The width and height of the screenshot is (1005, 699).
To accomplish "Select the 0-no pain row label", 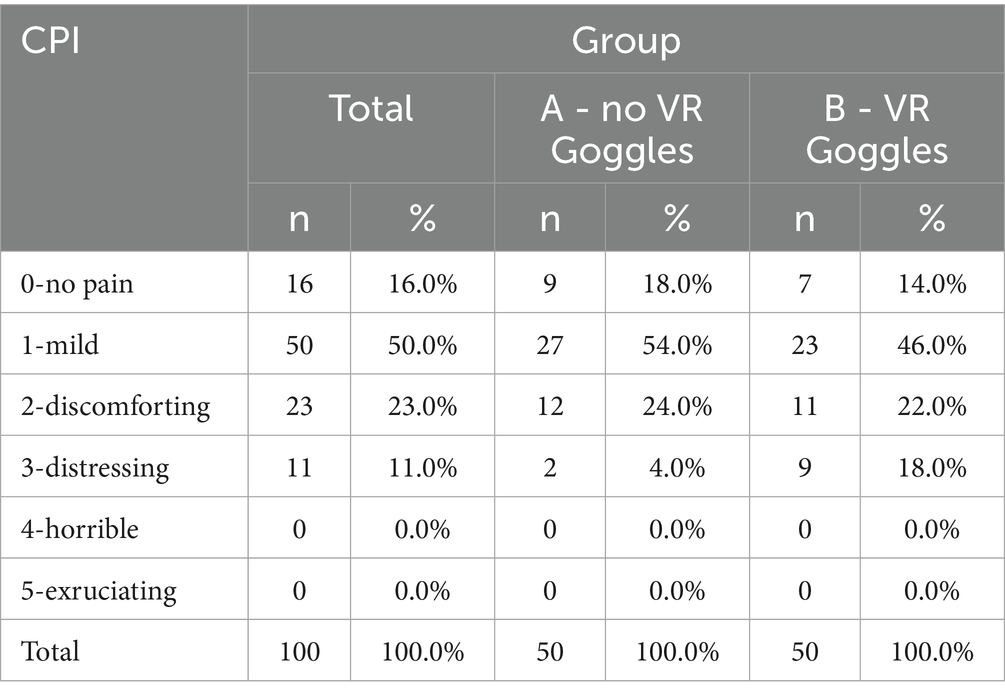I will pos(77,284).
